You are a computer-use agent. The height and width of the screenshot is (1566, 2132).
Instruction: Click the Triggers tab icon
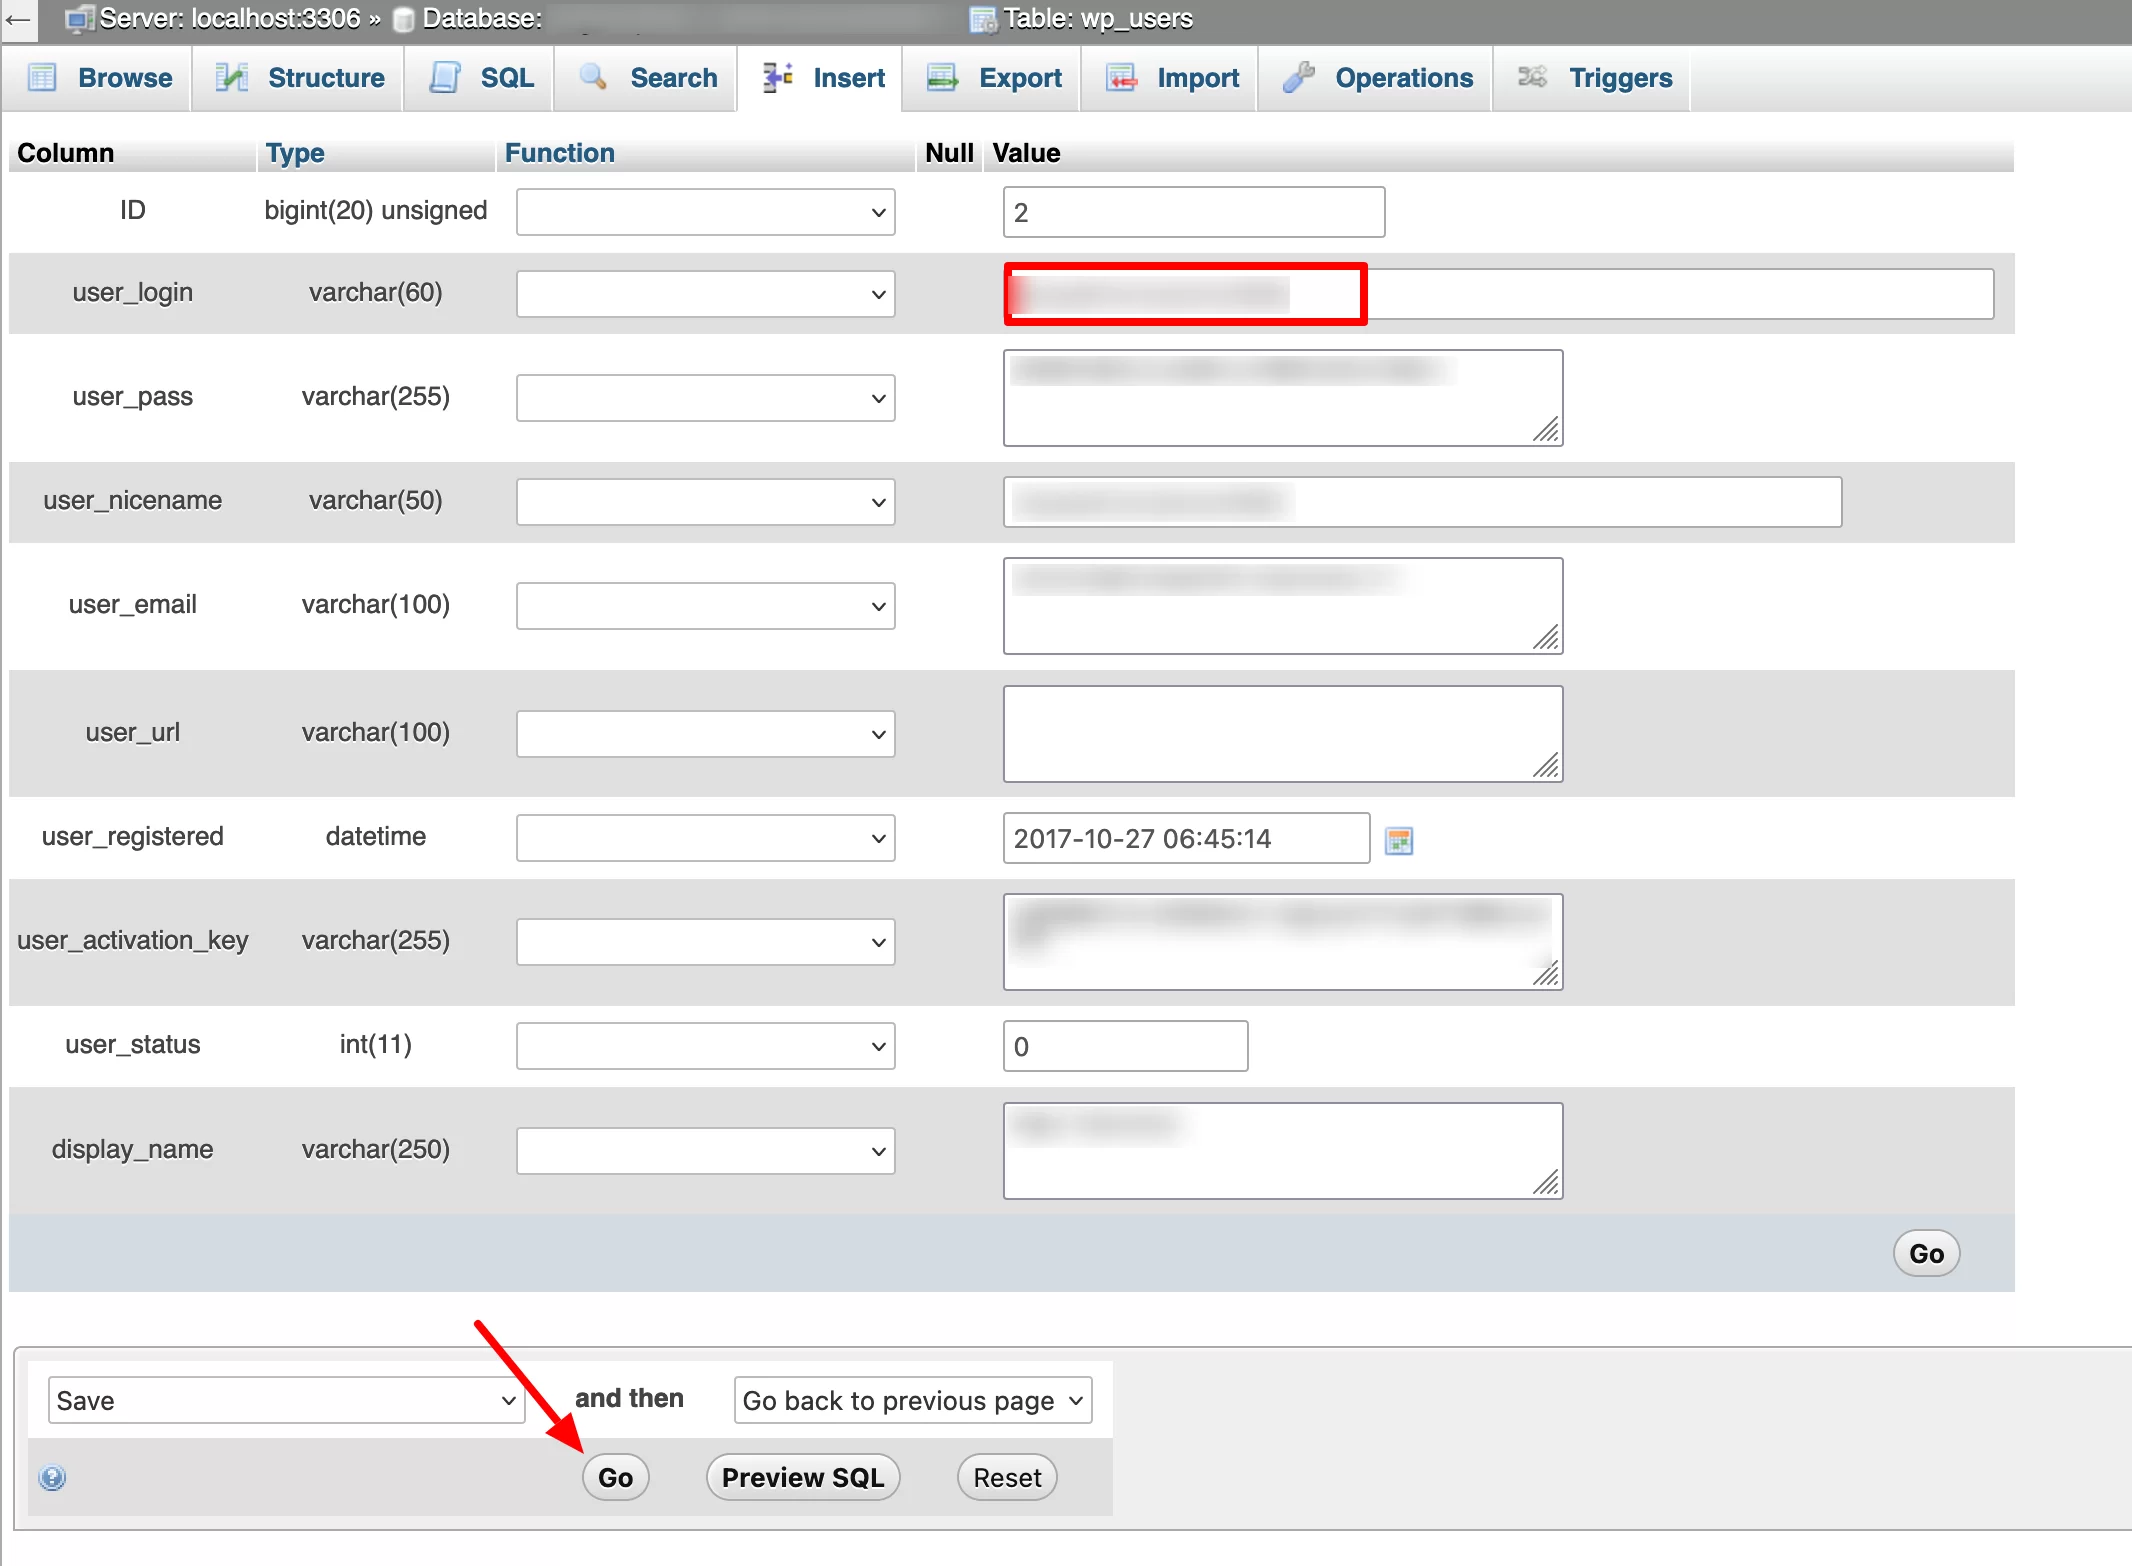(1532, 77)
